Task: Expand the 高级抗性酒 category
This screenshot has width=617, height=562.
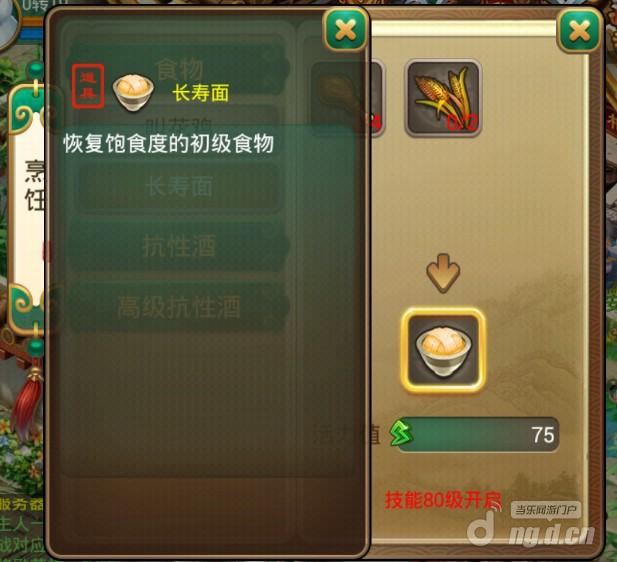Action: [179, 307]
